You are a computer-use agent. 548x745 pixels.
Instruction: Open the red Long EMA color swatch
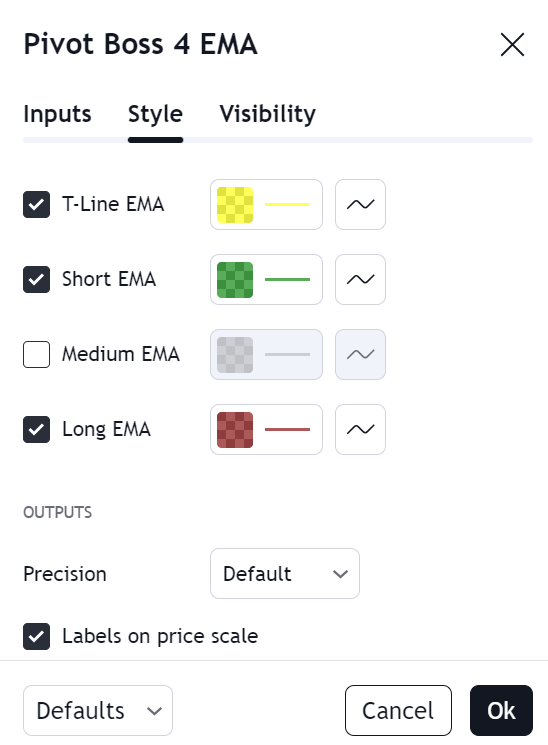pos(235,430)
